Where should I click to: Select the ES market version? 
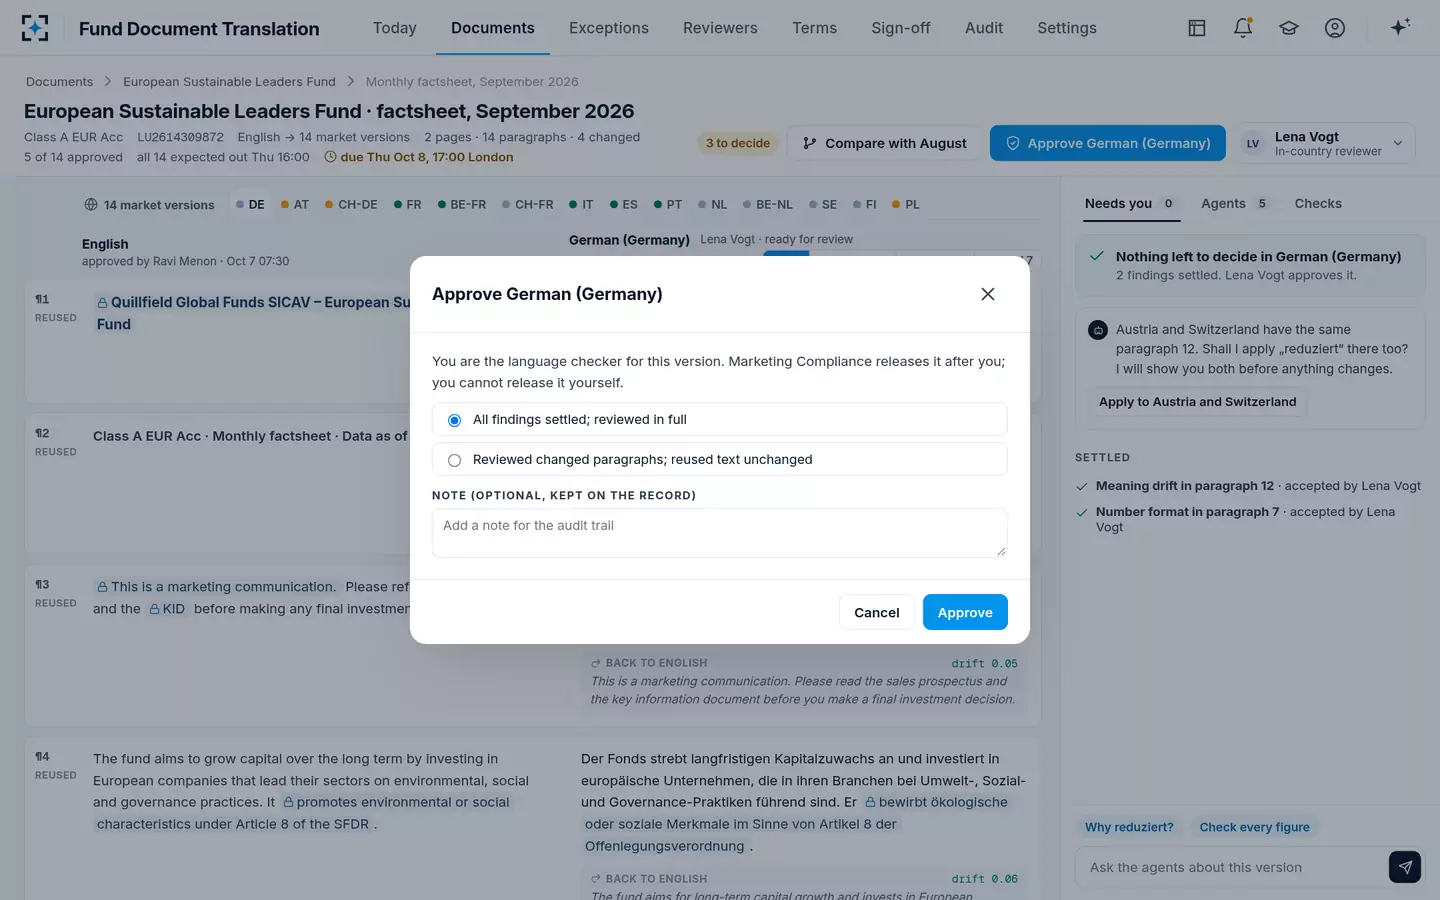(x=624, y=205)
